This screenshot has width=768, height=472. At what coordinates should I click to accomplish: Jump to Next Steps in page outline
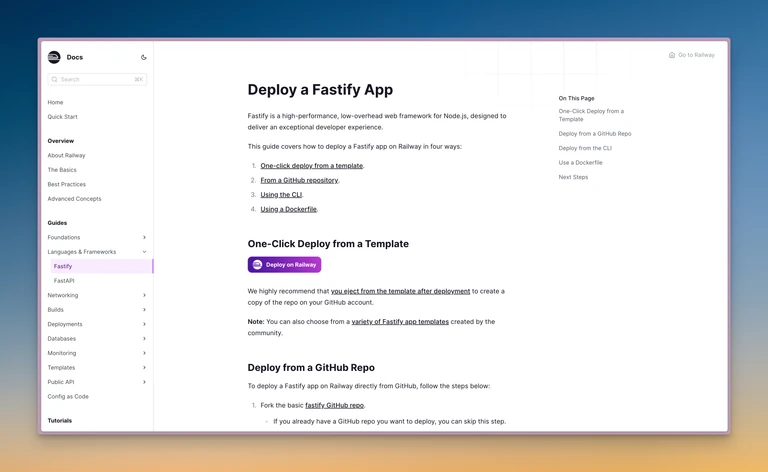click(573, 177)
